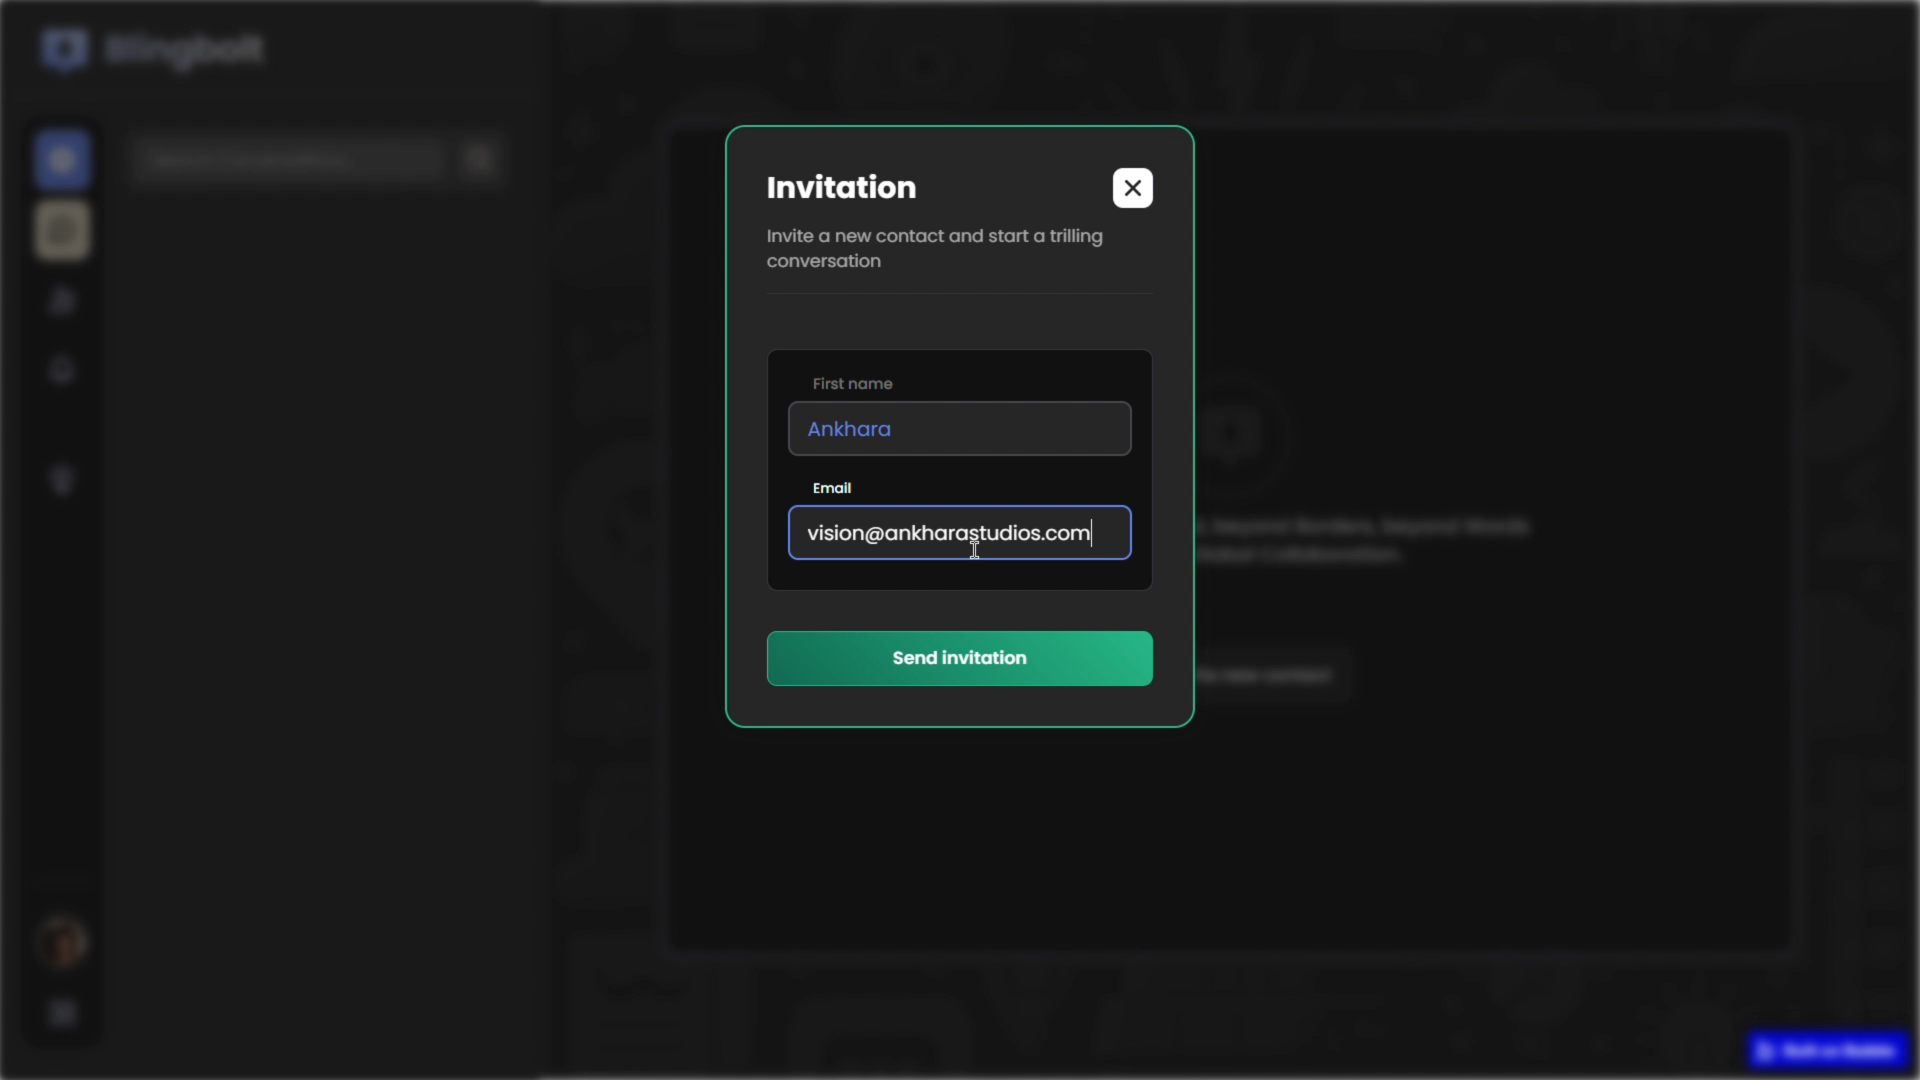The height and width of the screenshot is (1080, 1920).
Task: Click the First name field containing Ankhara
Action: point(959,429)
